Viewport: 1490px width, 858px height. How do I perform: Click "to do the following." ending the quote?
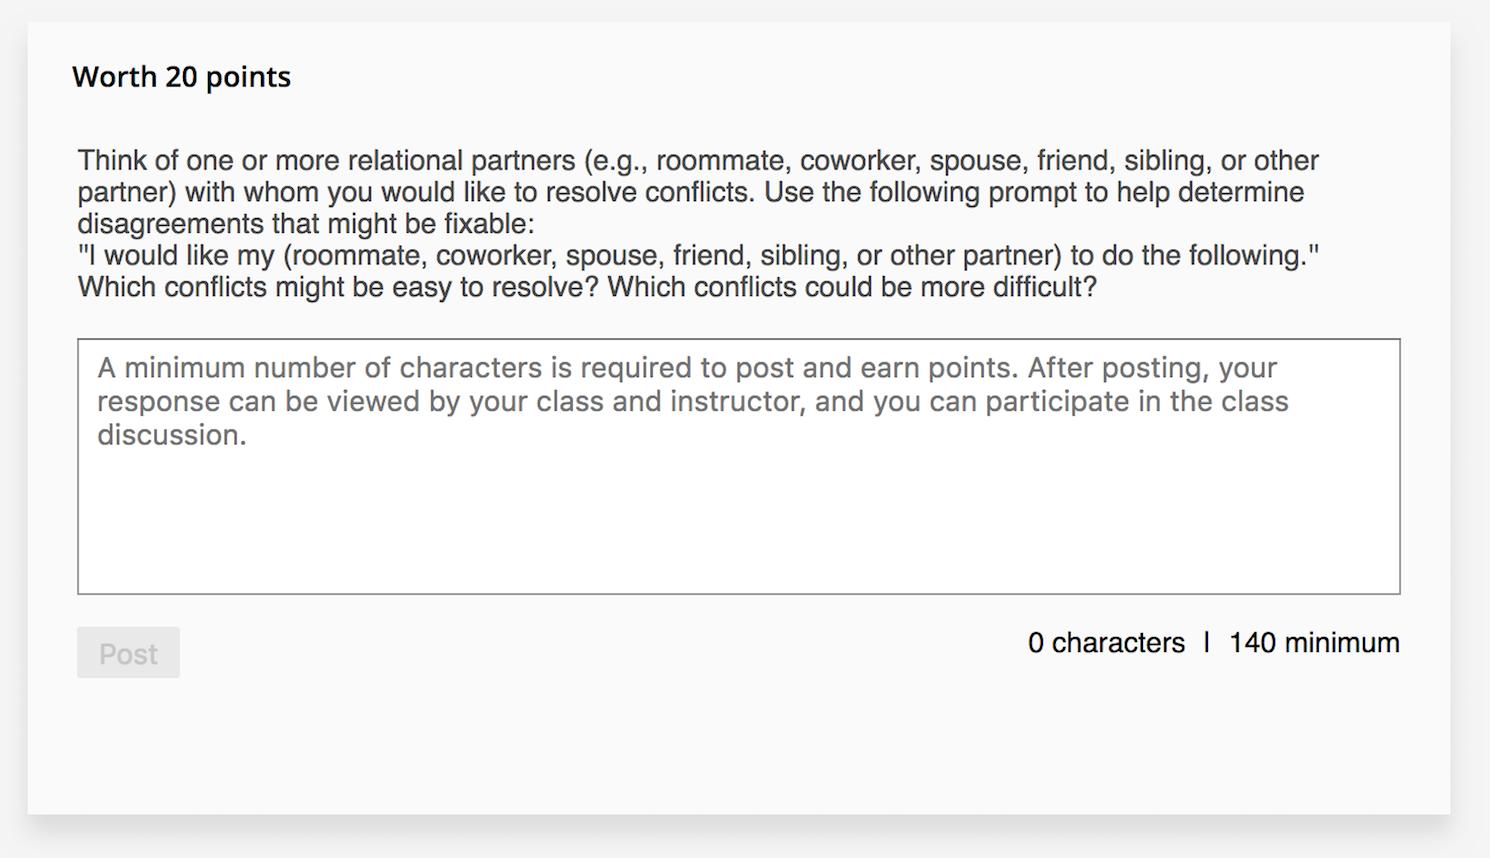point(1195,255)
